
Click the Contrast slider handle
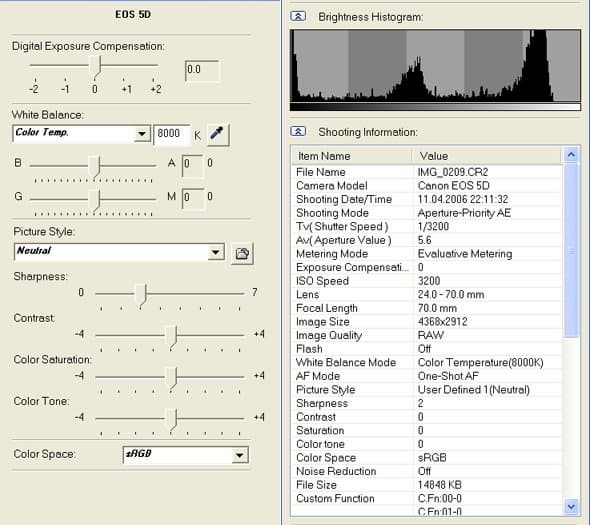point(171,336)
